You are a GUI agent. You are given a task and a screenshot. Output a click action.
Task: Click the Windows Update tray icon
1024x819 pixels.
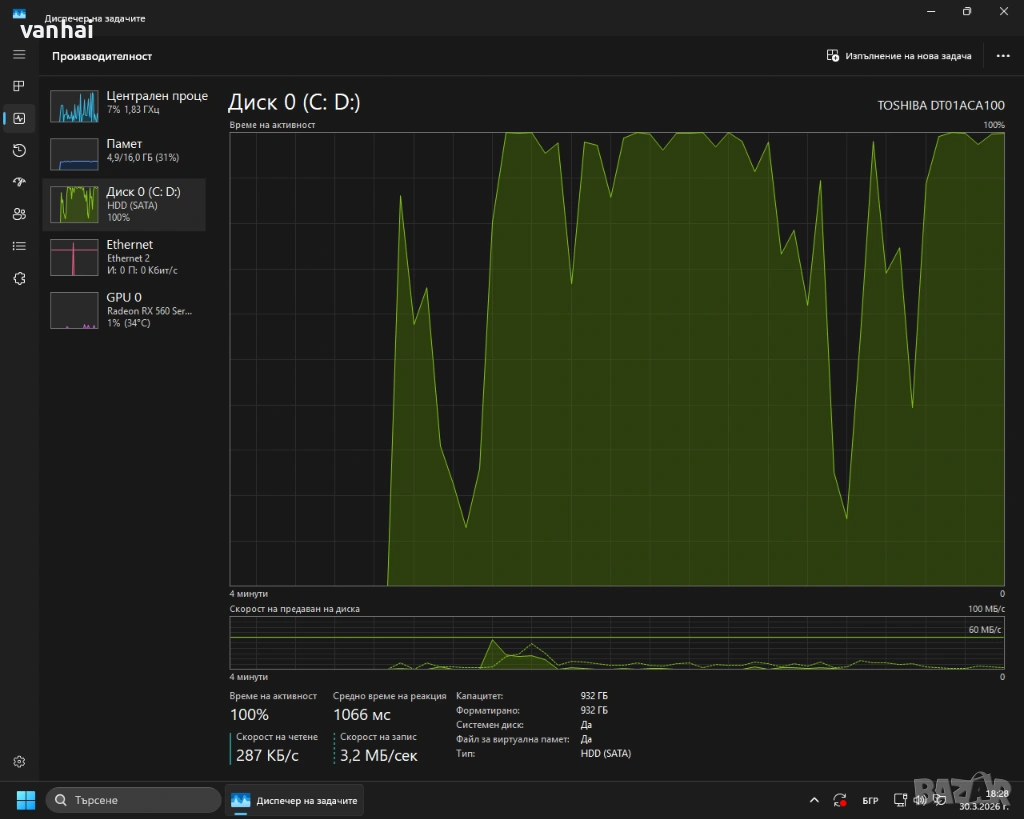pos(842,801)
